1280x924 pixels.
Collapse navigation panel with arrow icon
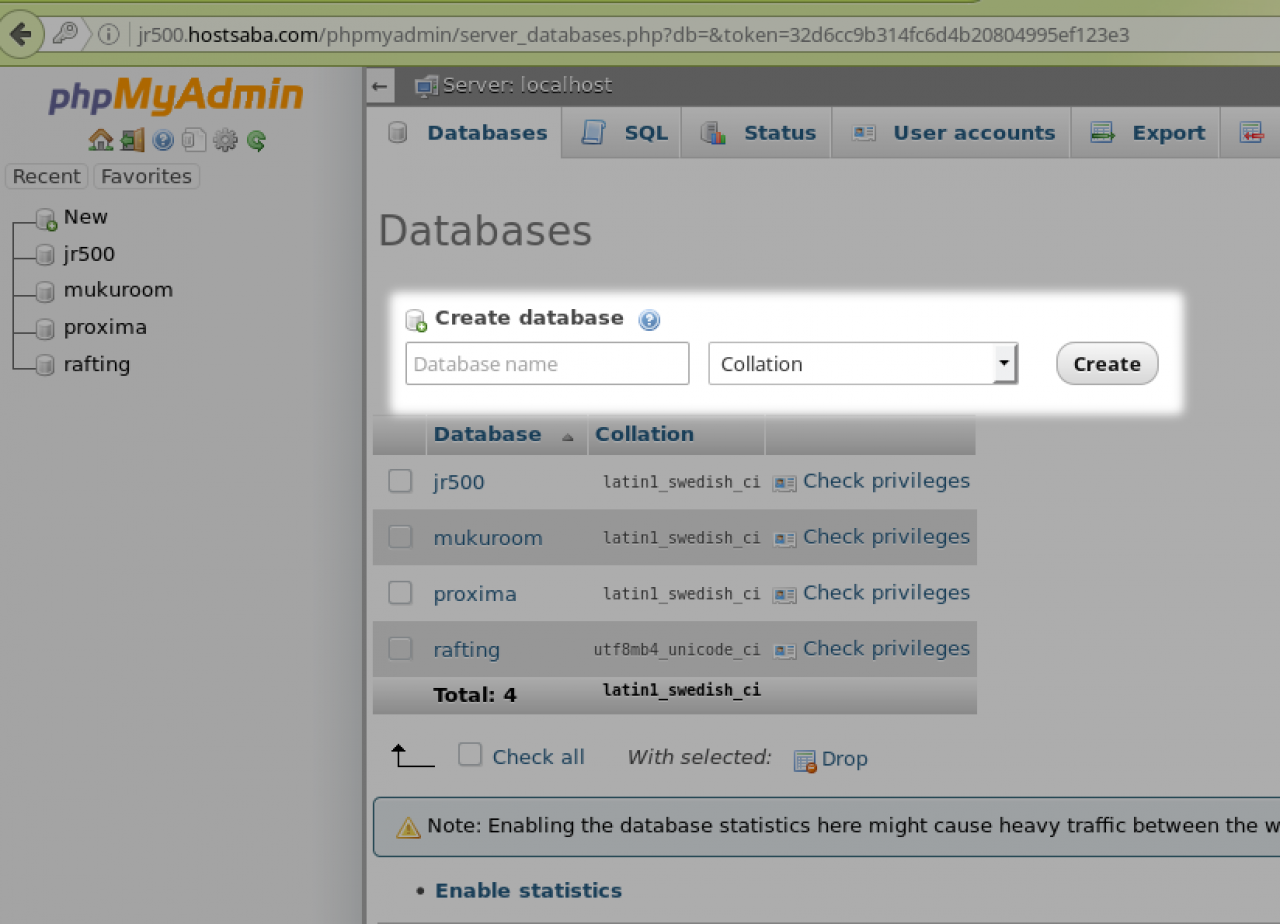click(379, 86)
